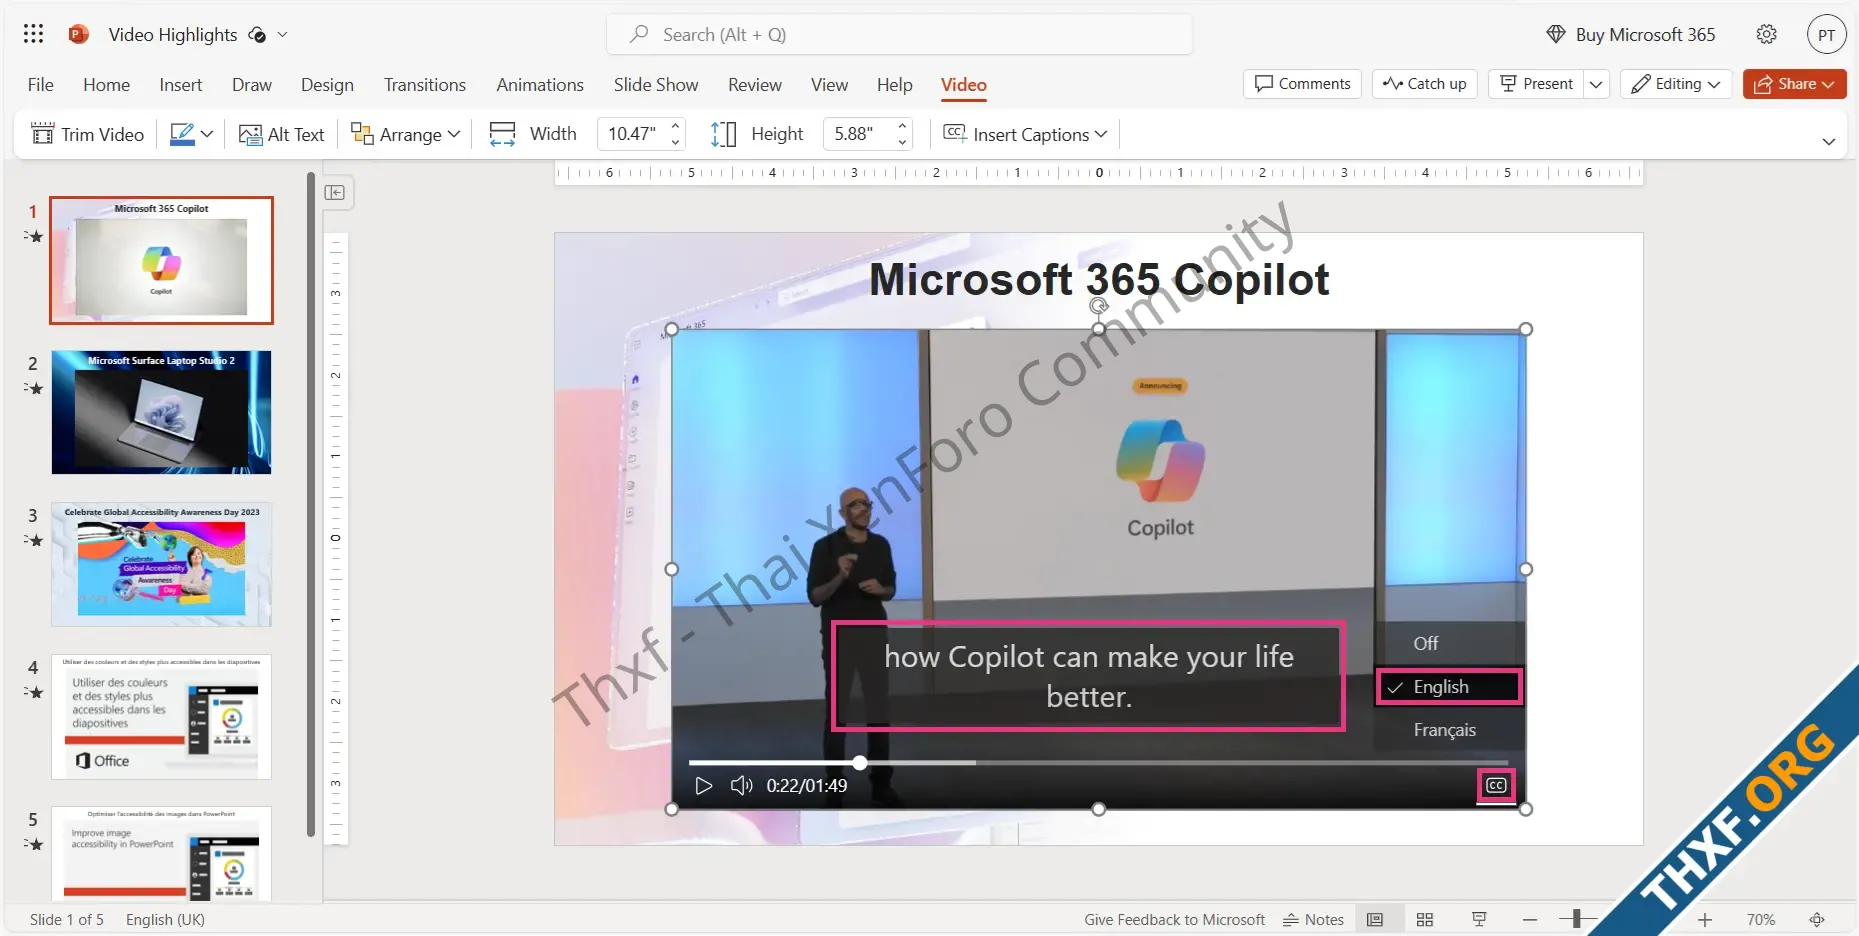Click the Trim Video tool
The image size is (1859, 936).
coord(88,134)
